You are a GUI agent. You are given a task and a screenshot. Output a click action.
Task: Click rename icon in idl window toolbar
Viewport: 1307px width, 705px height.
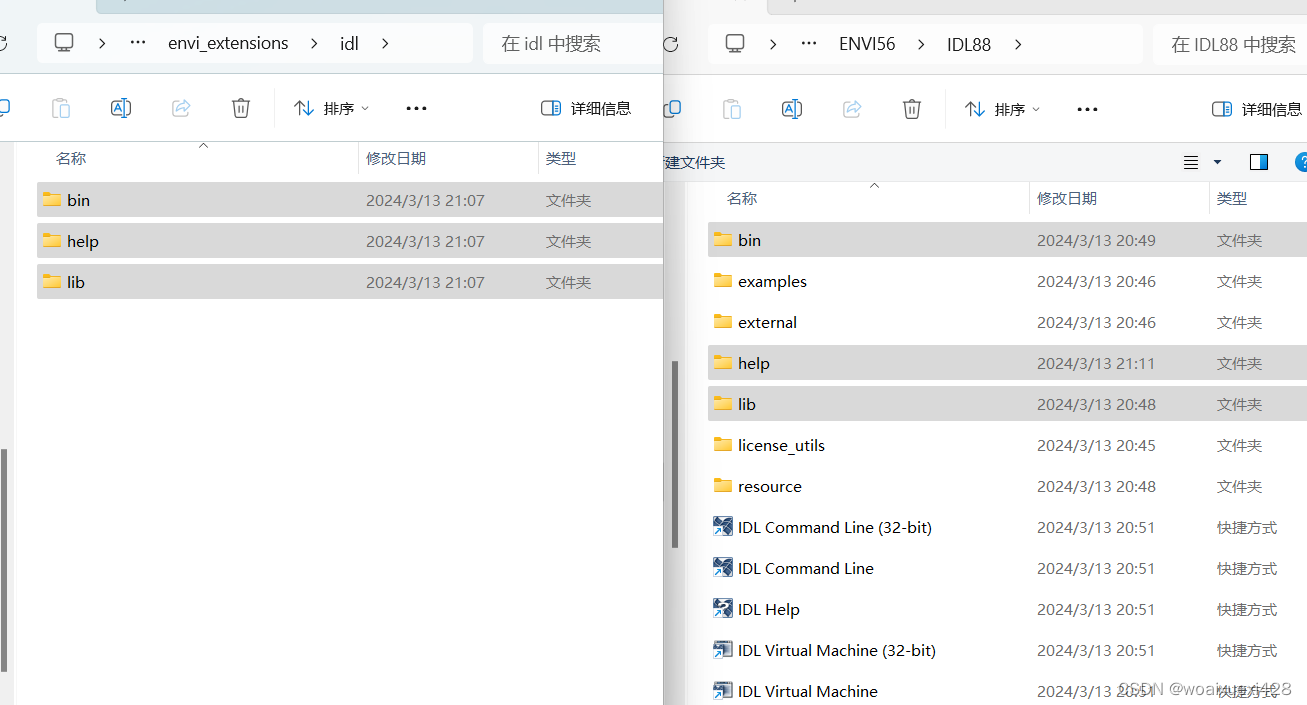(121, 108)
